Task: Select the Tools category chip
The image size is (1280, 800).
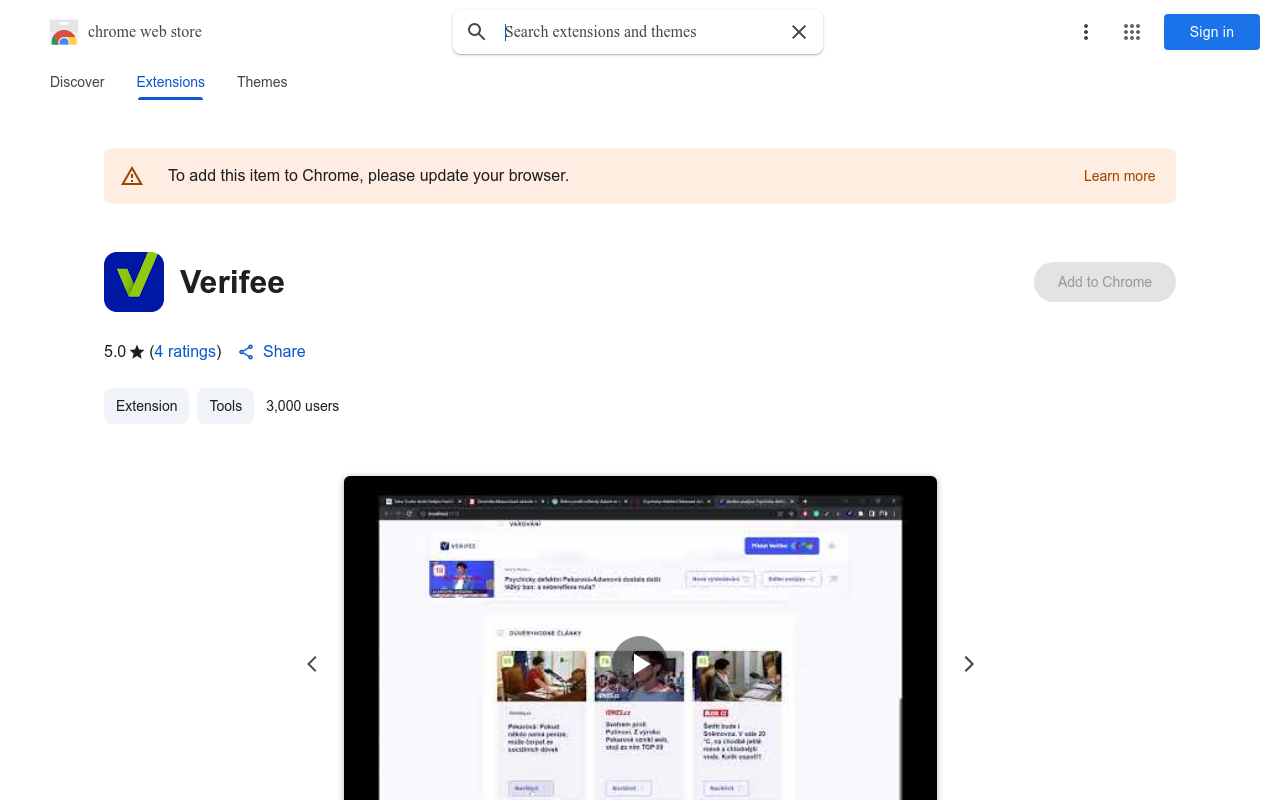Action: coord(226,406)
